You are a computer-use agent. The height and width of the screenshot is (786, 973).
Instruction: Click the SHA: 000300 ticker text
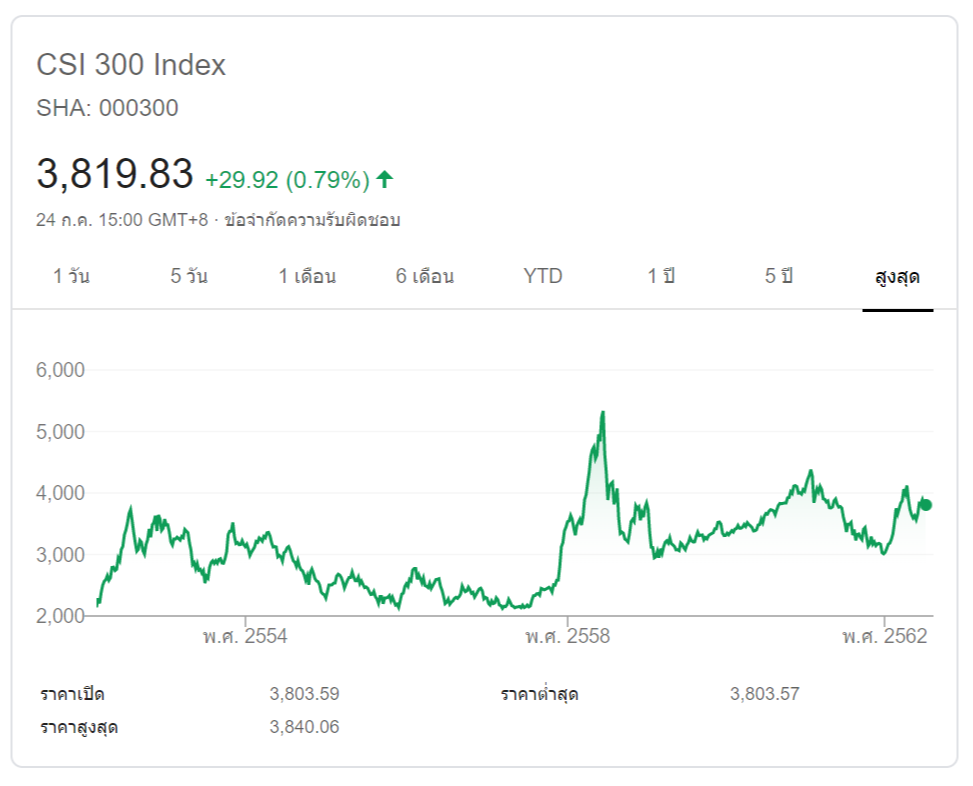[x=107, y=108]
